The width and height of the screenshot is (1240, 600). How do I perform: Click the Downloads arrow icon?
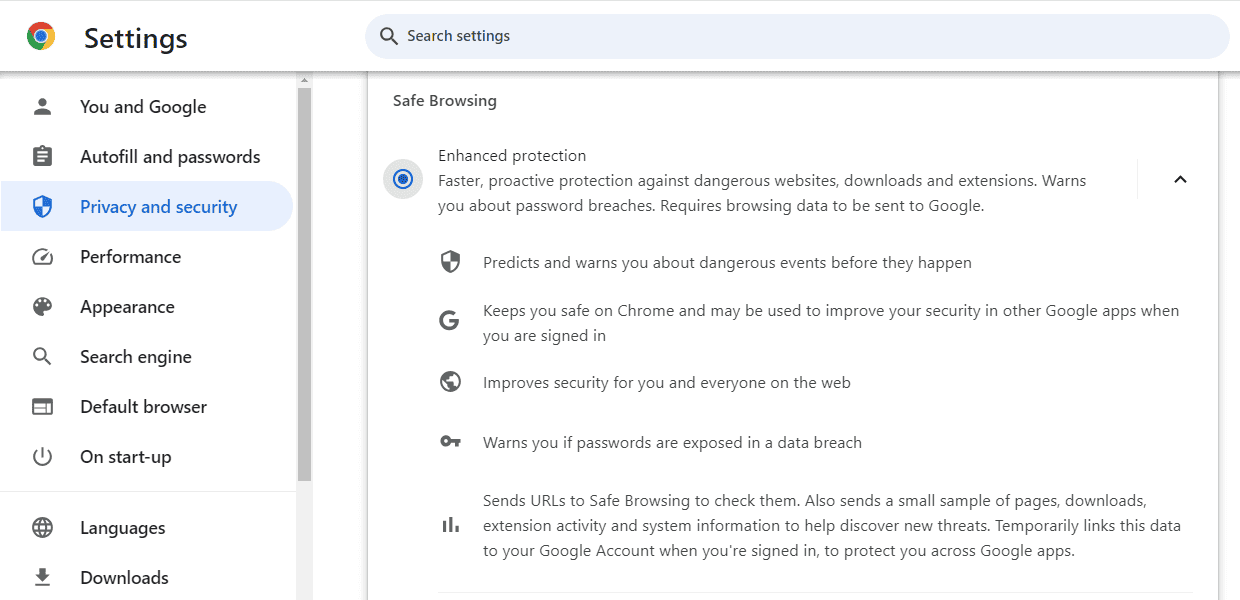42,577
